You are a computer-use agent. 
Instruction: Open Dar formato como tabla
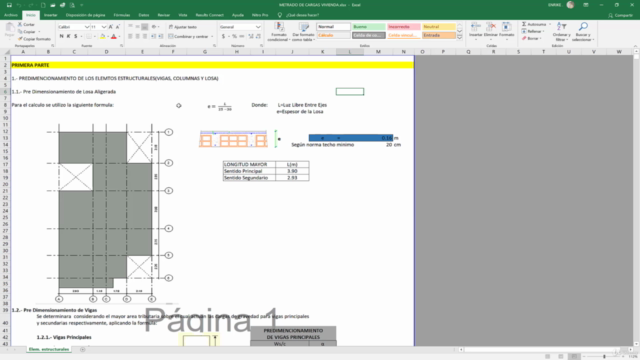pos(303,32)
